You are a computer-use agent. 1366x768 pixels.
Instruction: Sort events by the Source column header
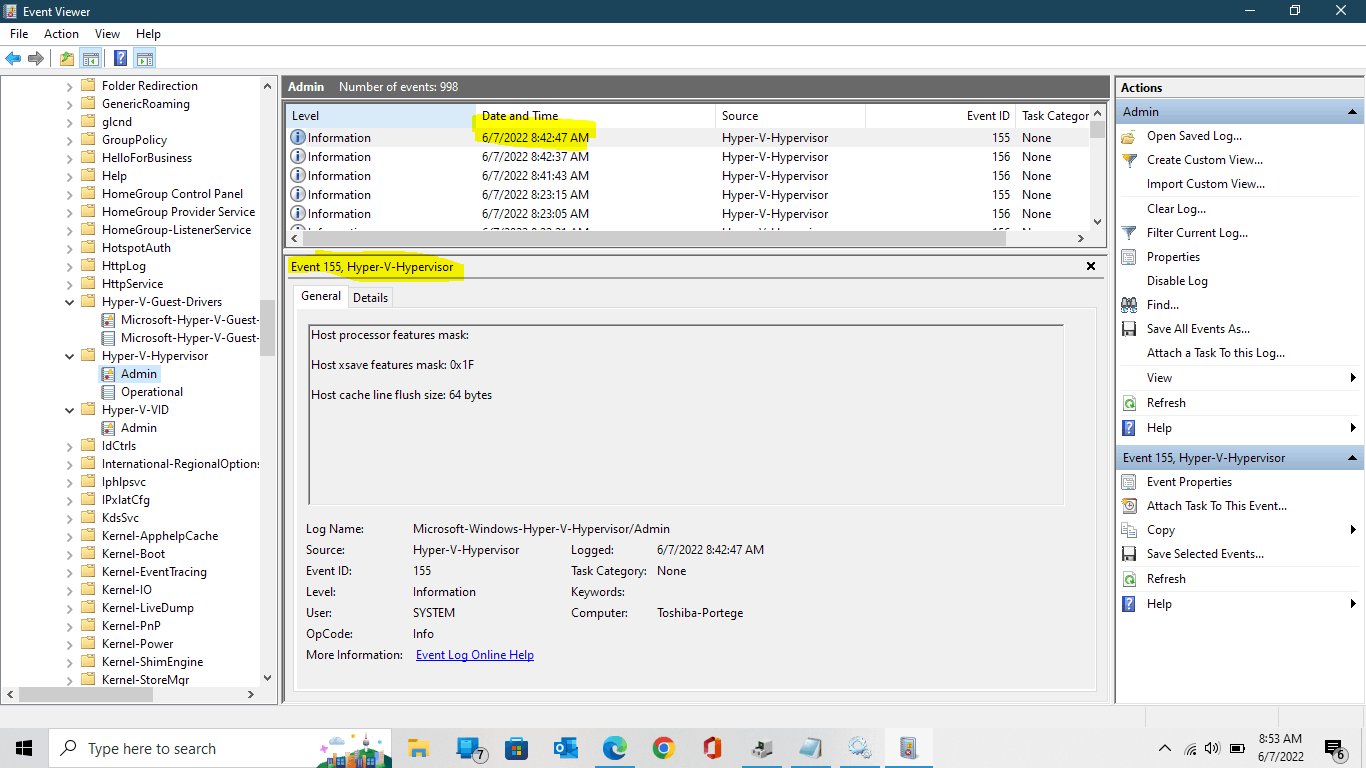790,116
